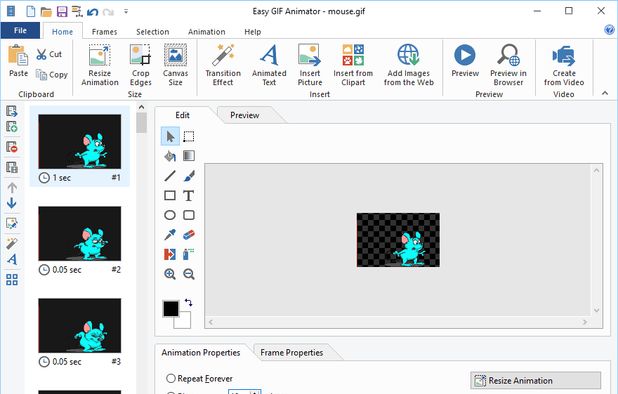Viewport: 618px width, 394px height.
Task: Choose the spray can tool
Action: 189,254
